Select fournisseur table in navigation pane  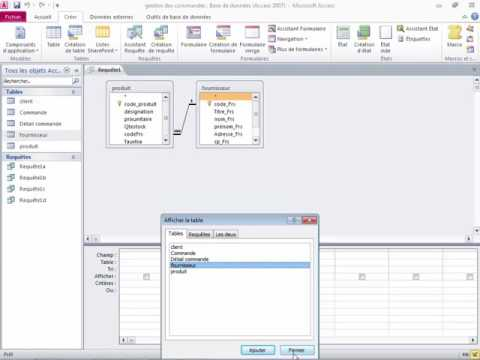(42, 135)
